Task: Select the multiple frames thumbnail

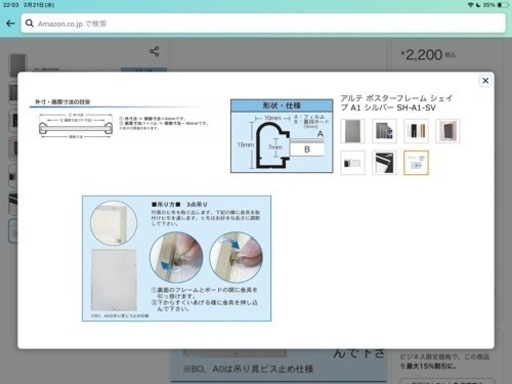Action: pyautogui.click(x=384, y=131)
